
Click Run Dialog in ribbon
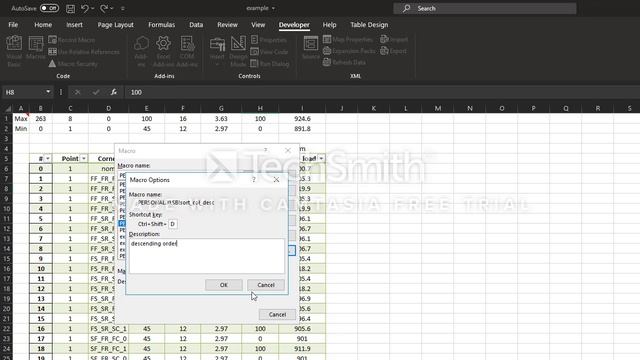pyautogui.click(x=270, y=64)
